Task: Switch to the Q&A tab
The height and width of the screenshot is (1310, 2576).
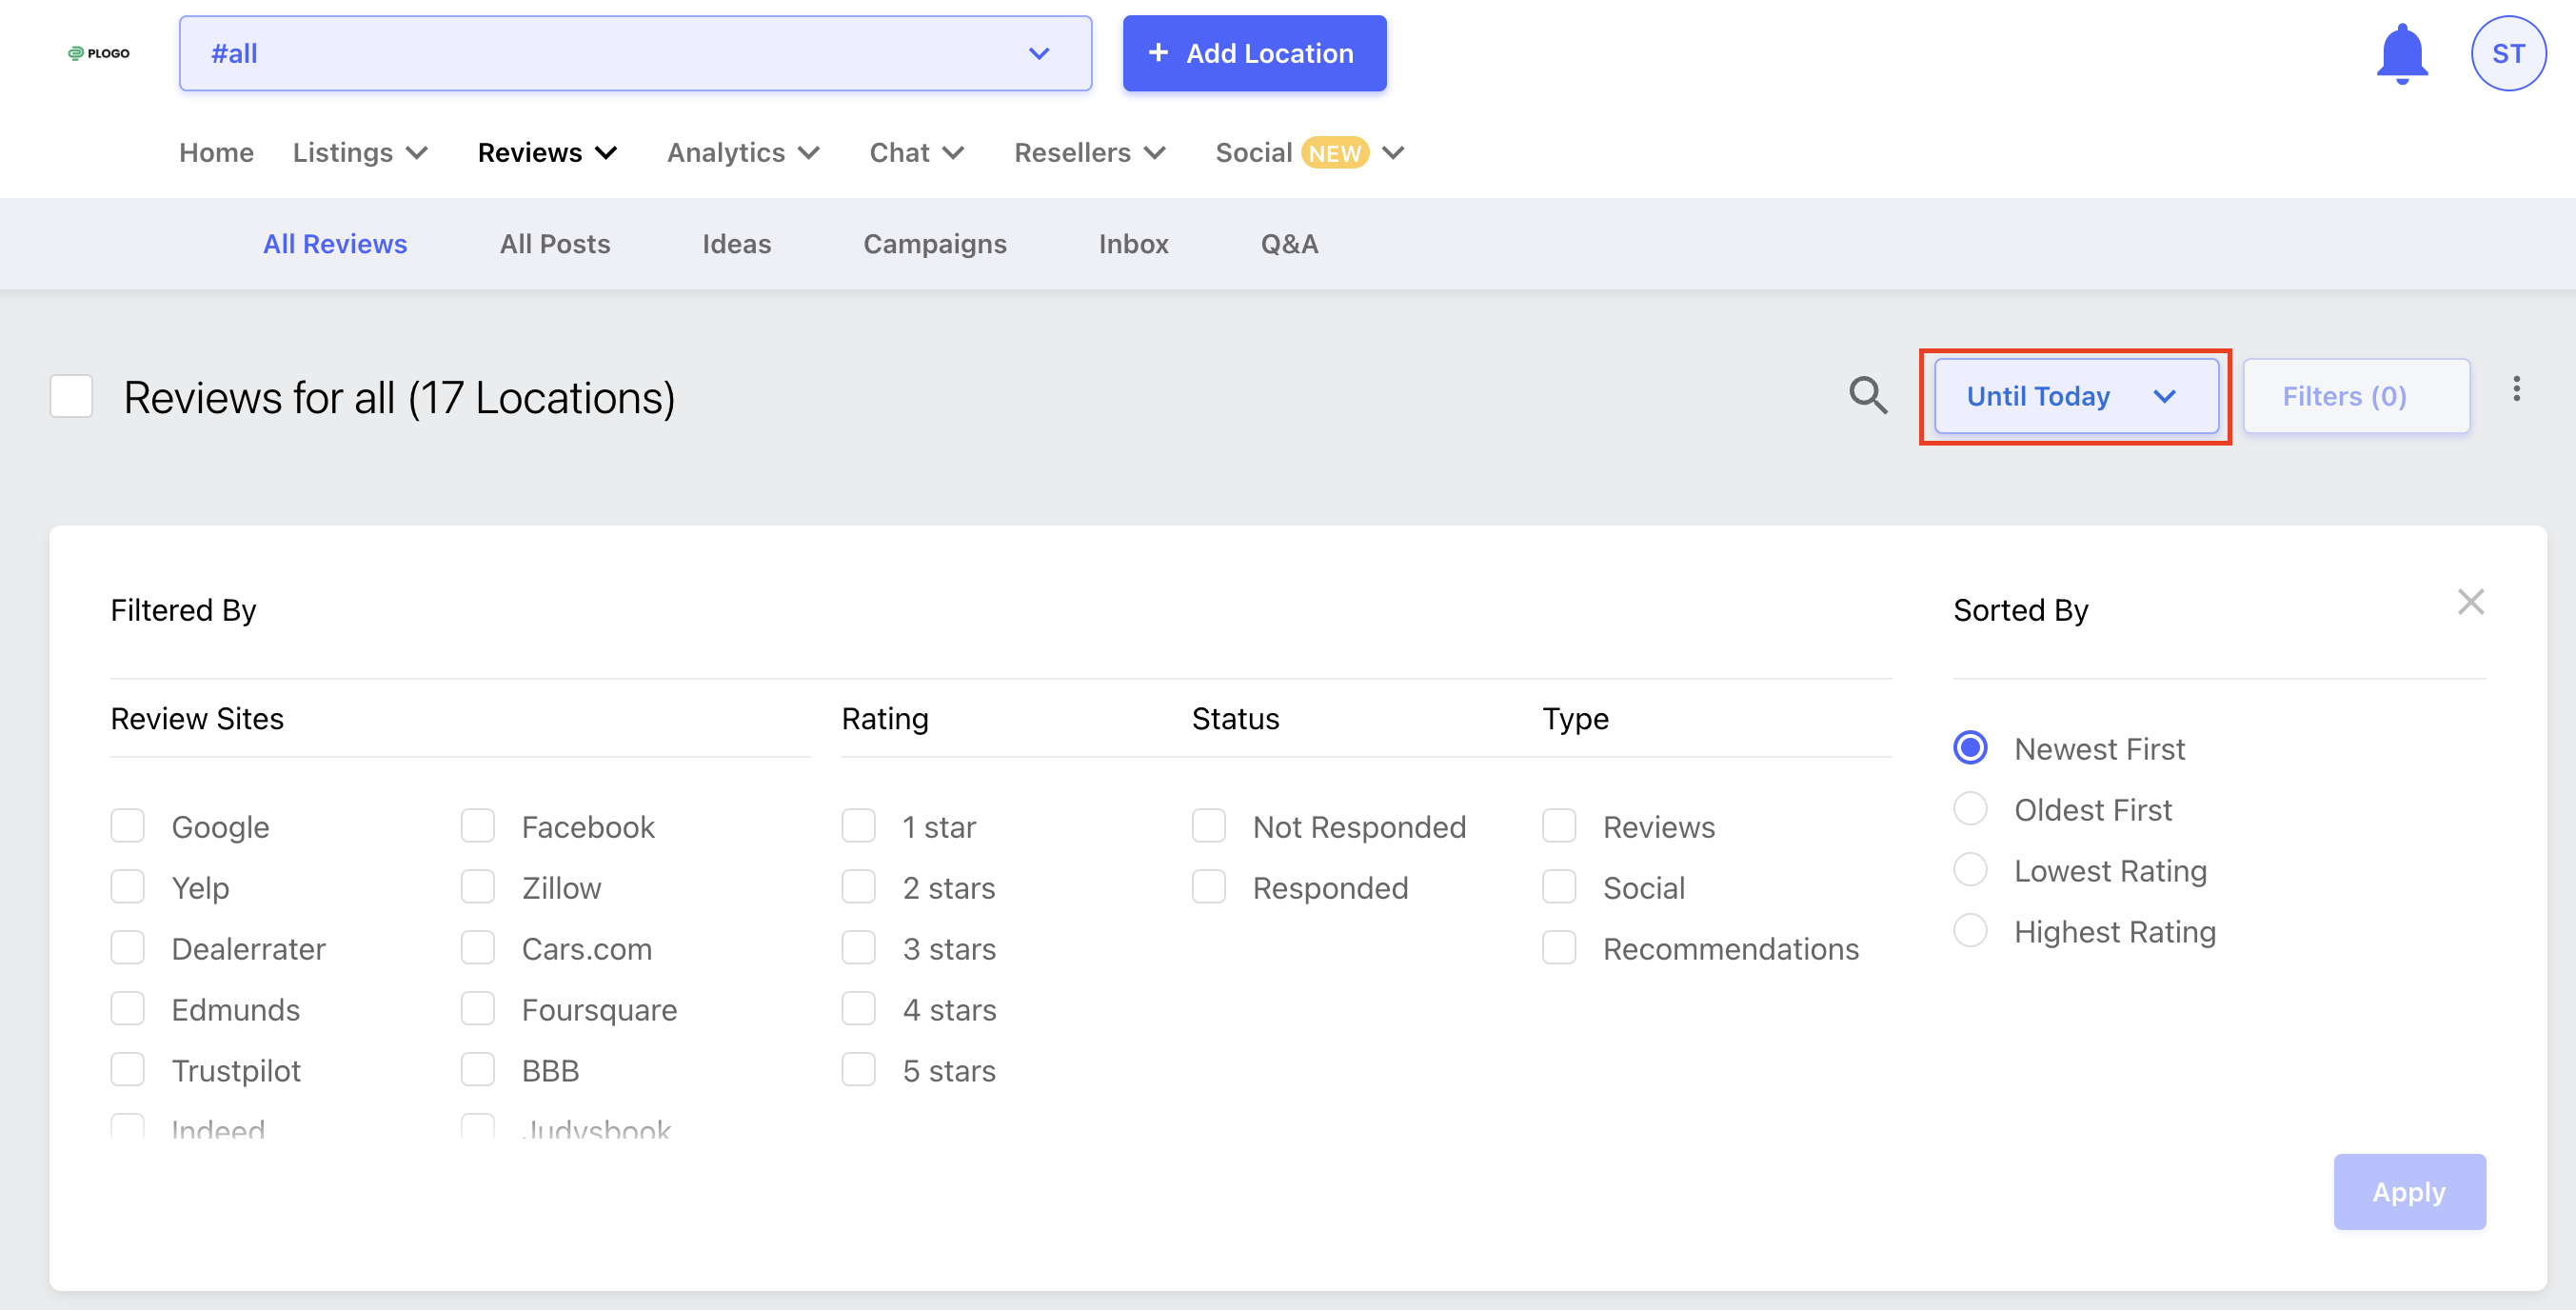Action: click(x=1289, y=244)
